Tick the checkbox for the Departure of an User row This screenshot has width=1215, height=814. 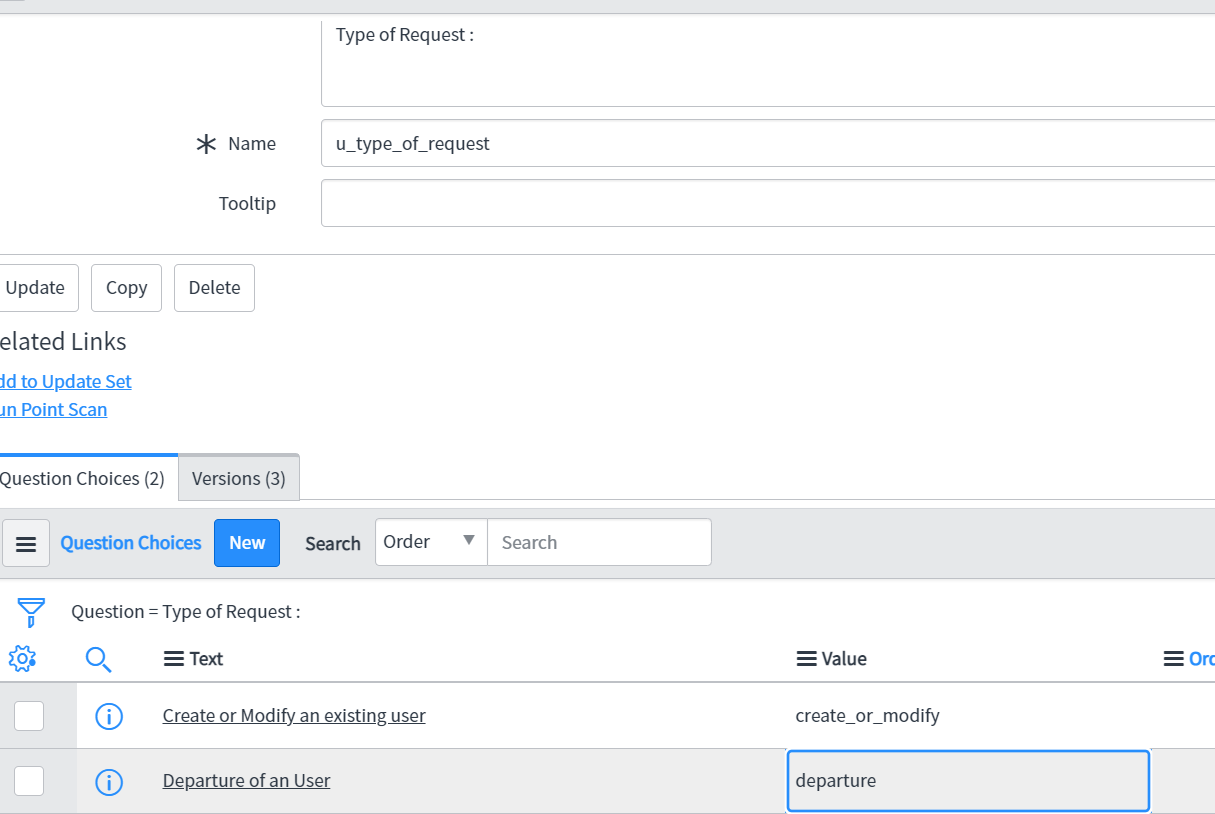(x=29, y=781)
